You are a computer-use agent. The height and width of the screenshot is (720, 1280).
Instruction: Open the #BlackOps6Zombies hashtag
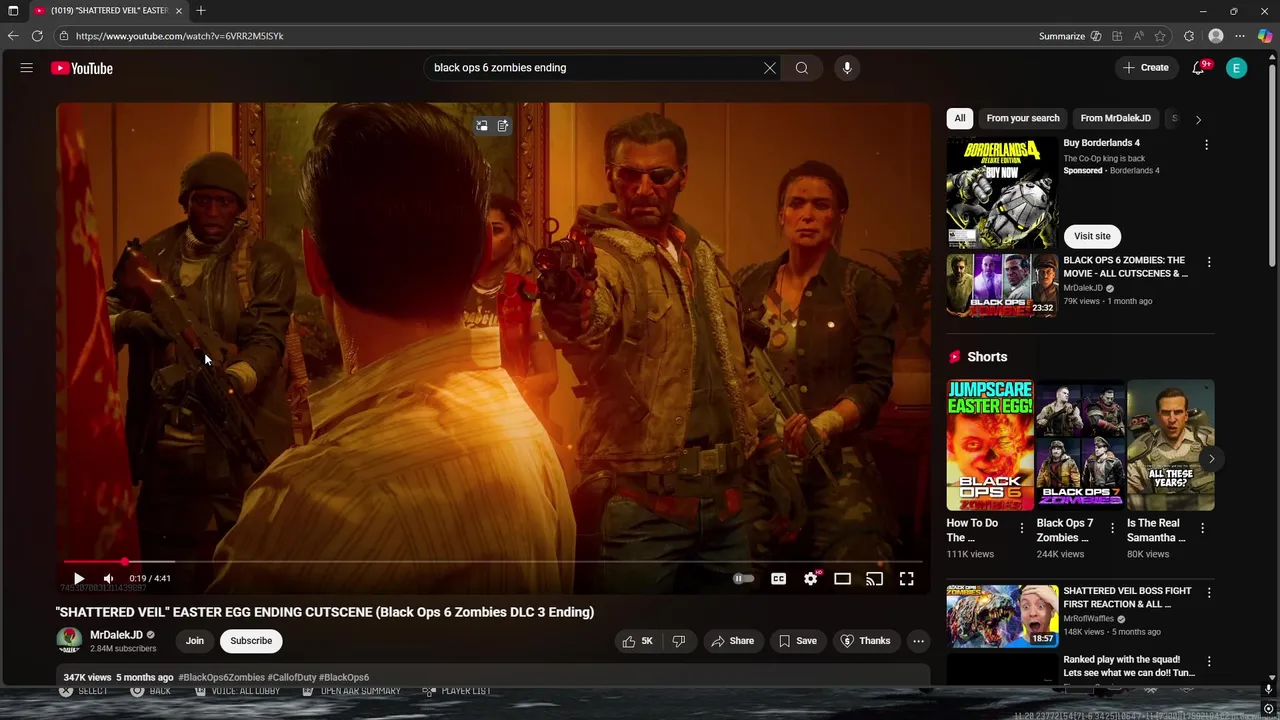pyautogui.click(x=221, y=677)
